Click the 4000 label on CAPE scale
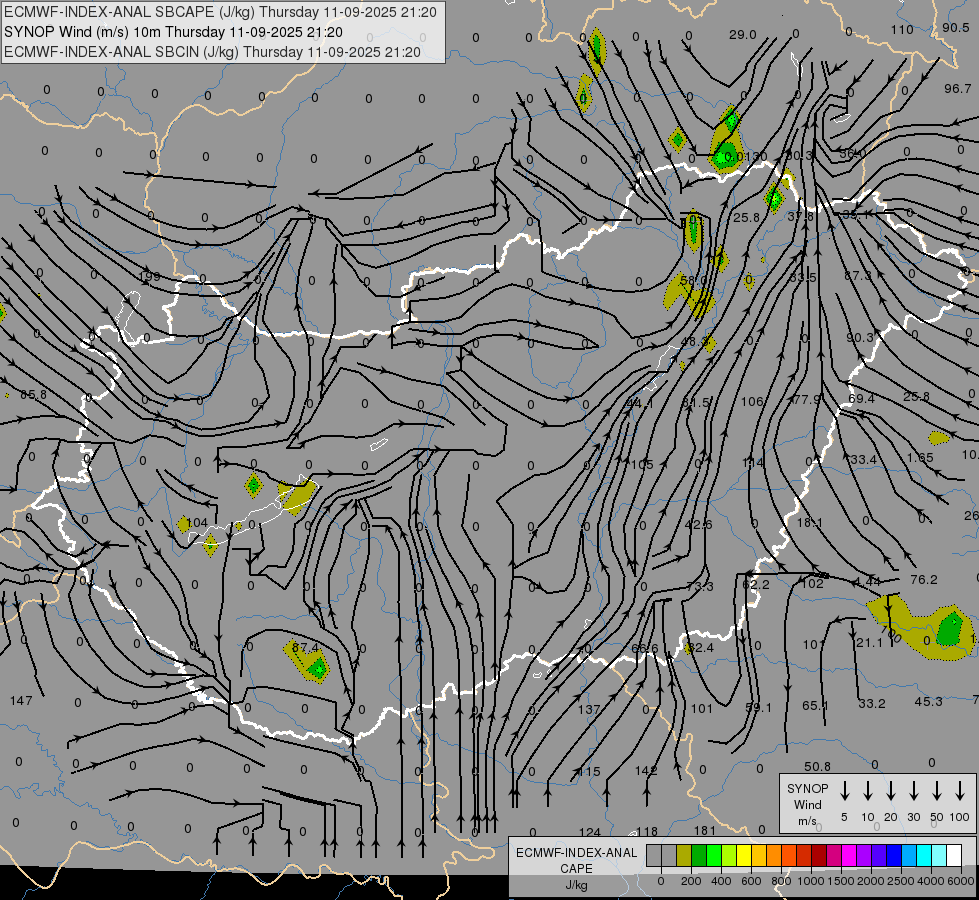The width and height of the screenshot is (979, 900). [x=930, y=881]
